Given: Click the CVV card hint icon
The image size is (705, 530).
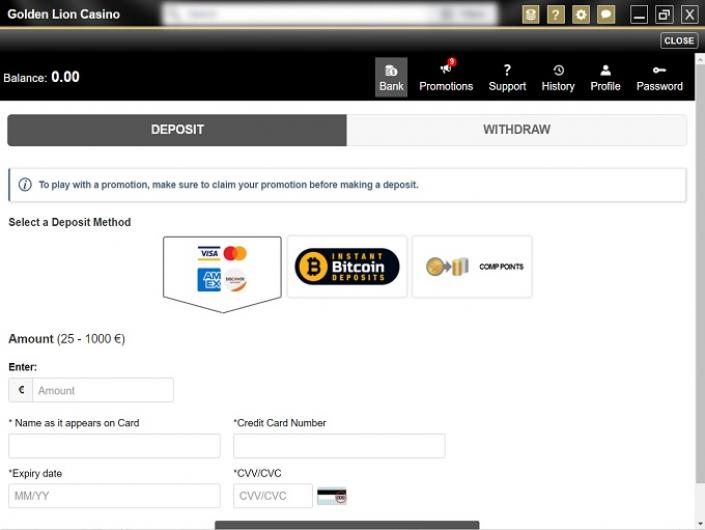Looking at the screenshot, I should point(331,496).
